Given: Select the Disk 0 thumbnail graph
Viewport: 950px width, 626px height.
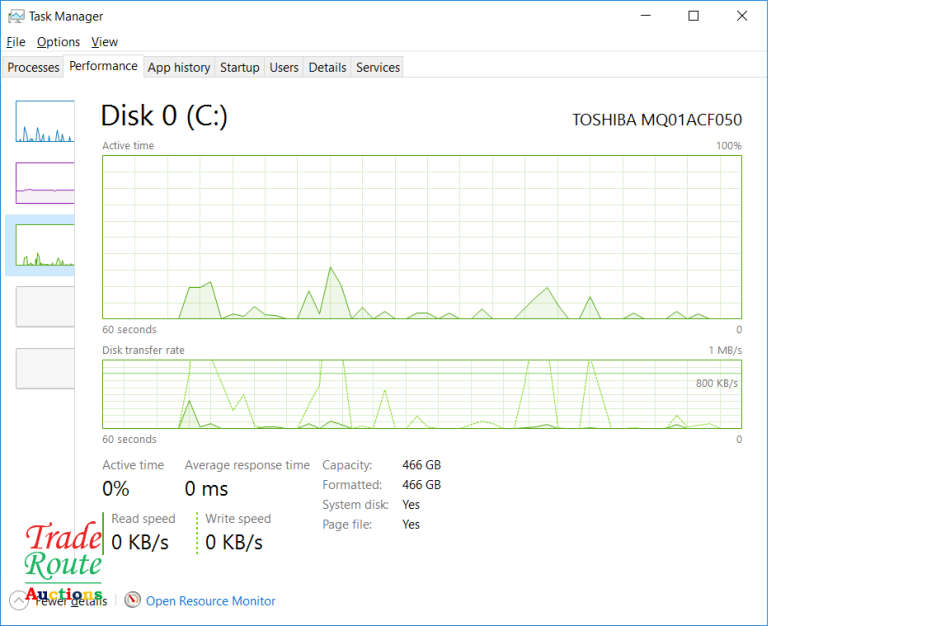Looking at the screenshot, I should tap(45, 245).
